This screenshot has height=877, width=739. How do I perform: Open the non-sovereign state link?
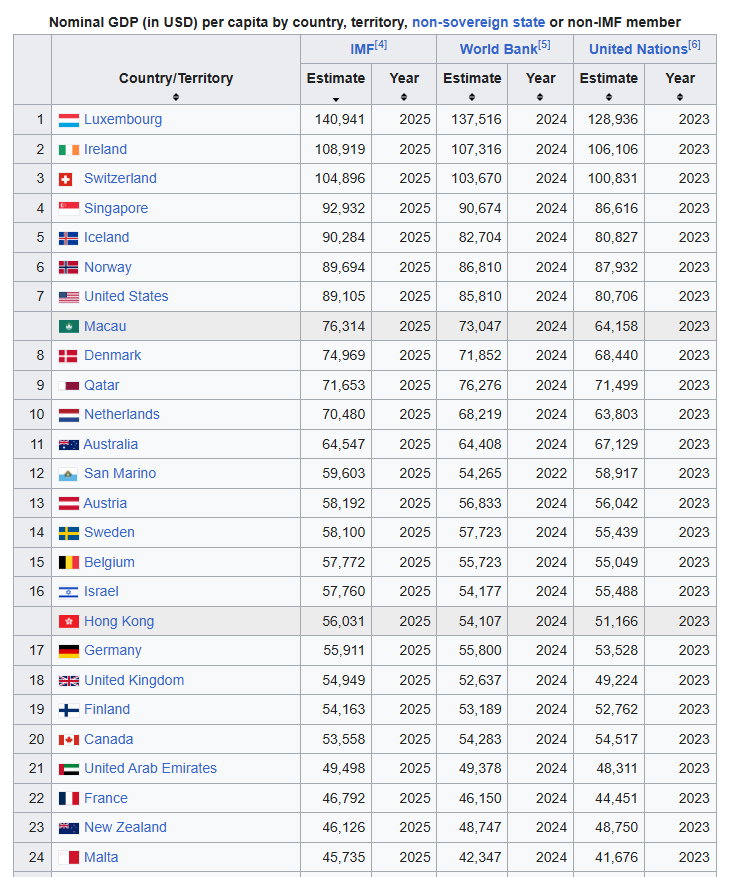point(478,22)
